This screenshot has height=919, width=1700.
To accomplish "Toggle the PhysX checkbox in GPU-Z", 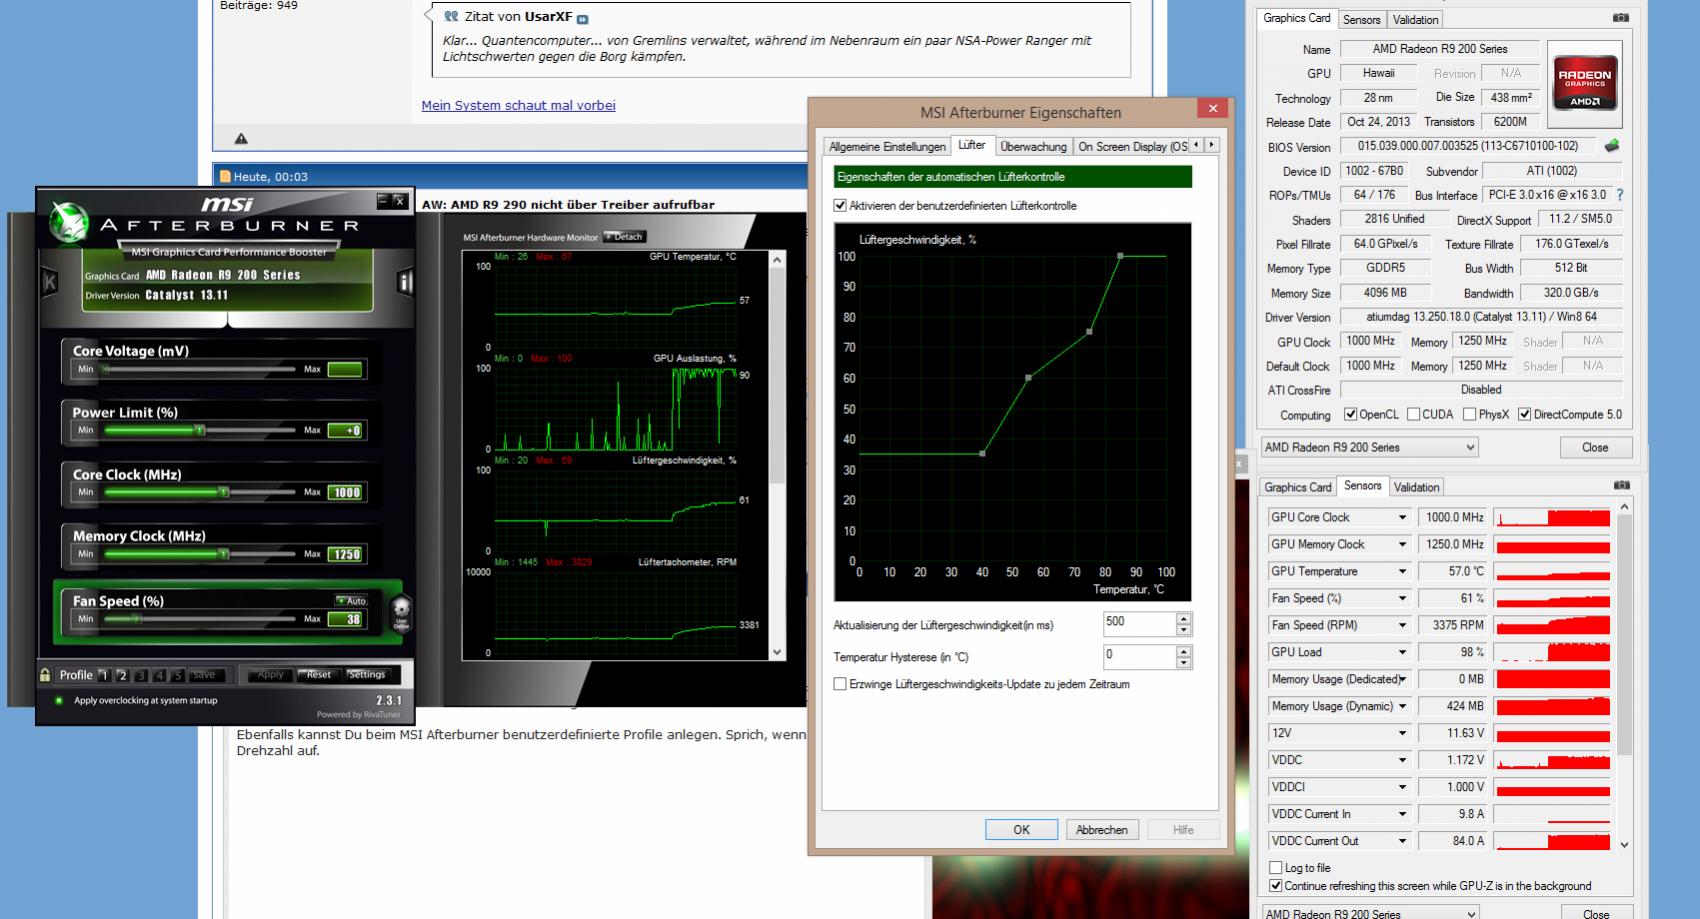I will coord(1469,414).
